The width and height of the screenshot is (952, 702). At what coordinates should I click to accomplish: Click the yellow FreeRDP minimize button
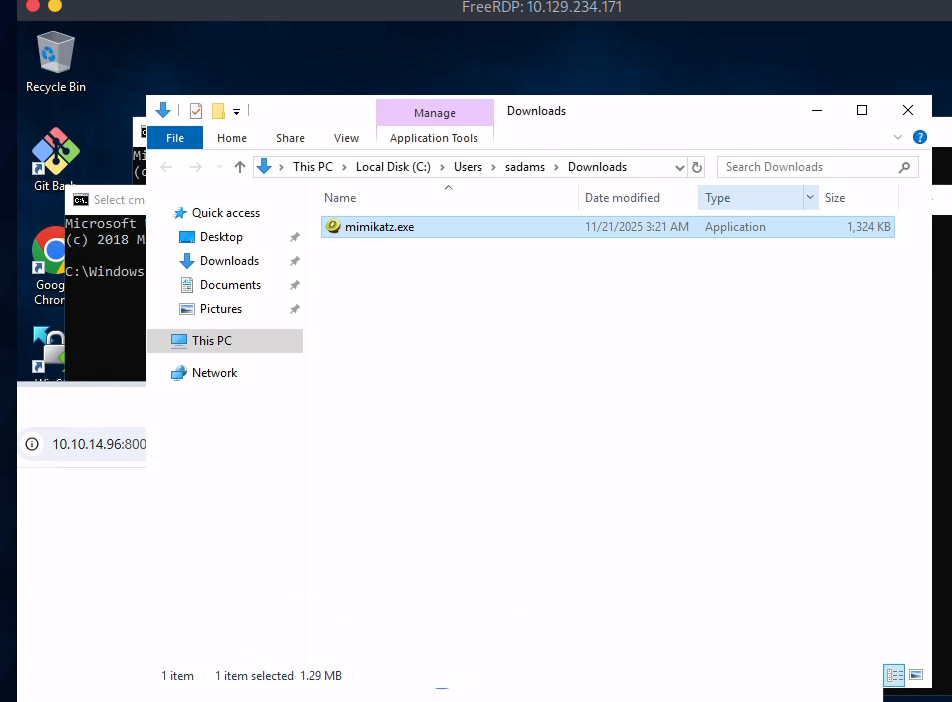[55, 6]
